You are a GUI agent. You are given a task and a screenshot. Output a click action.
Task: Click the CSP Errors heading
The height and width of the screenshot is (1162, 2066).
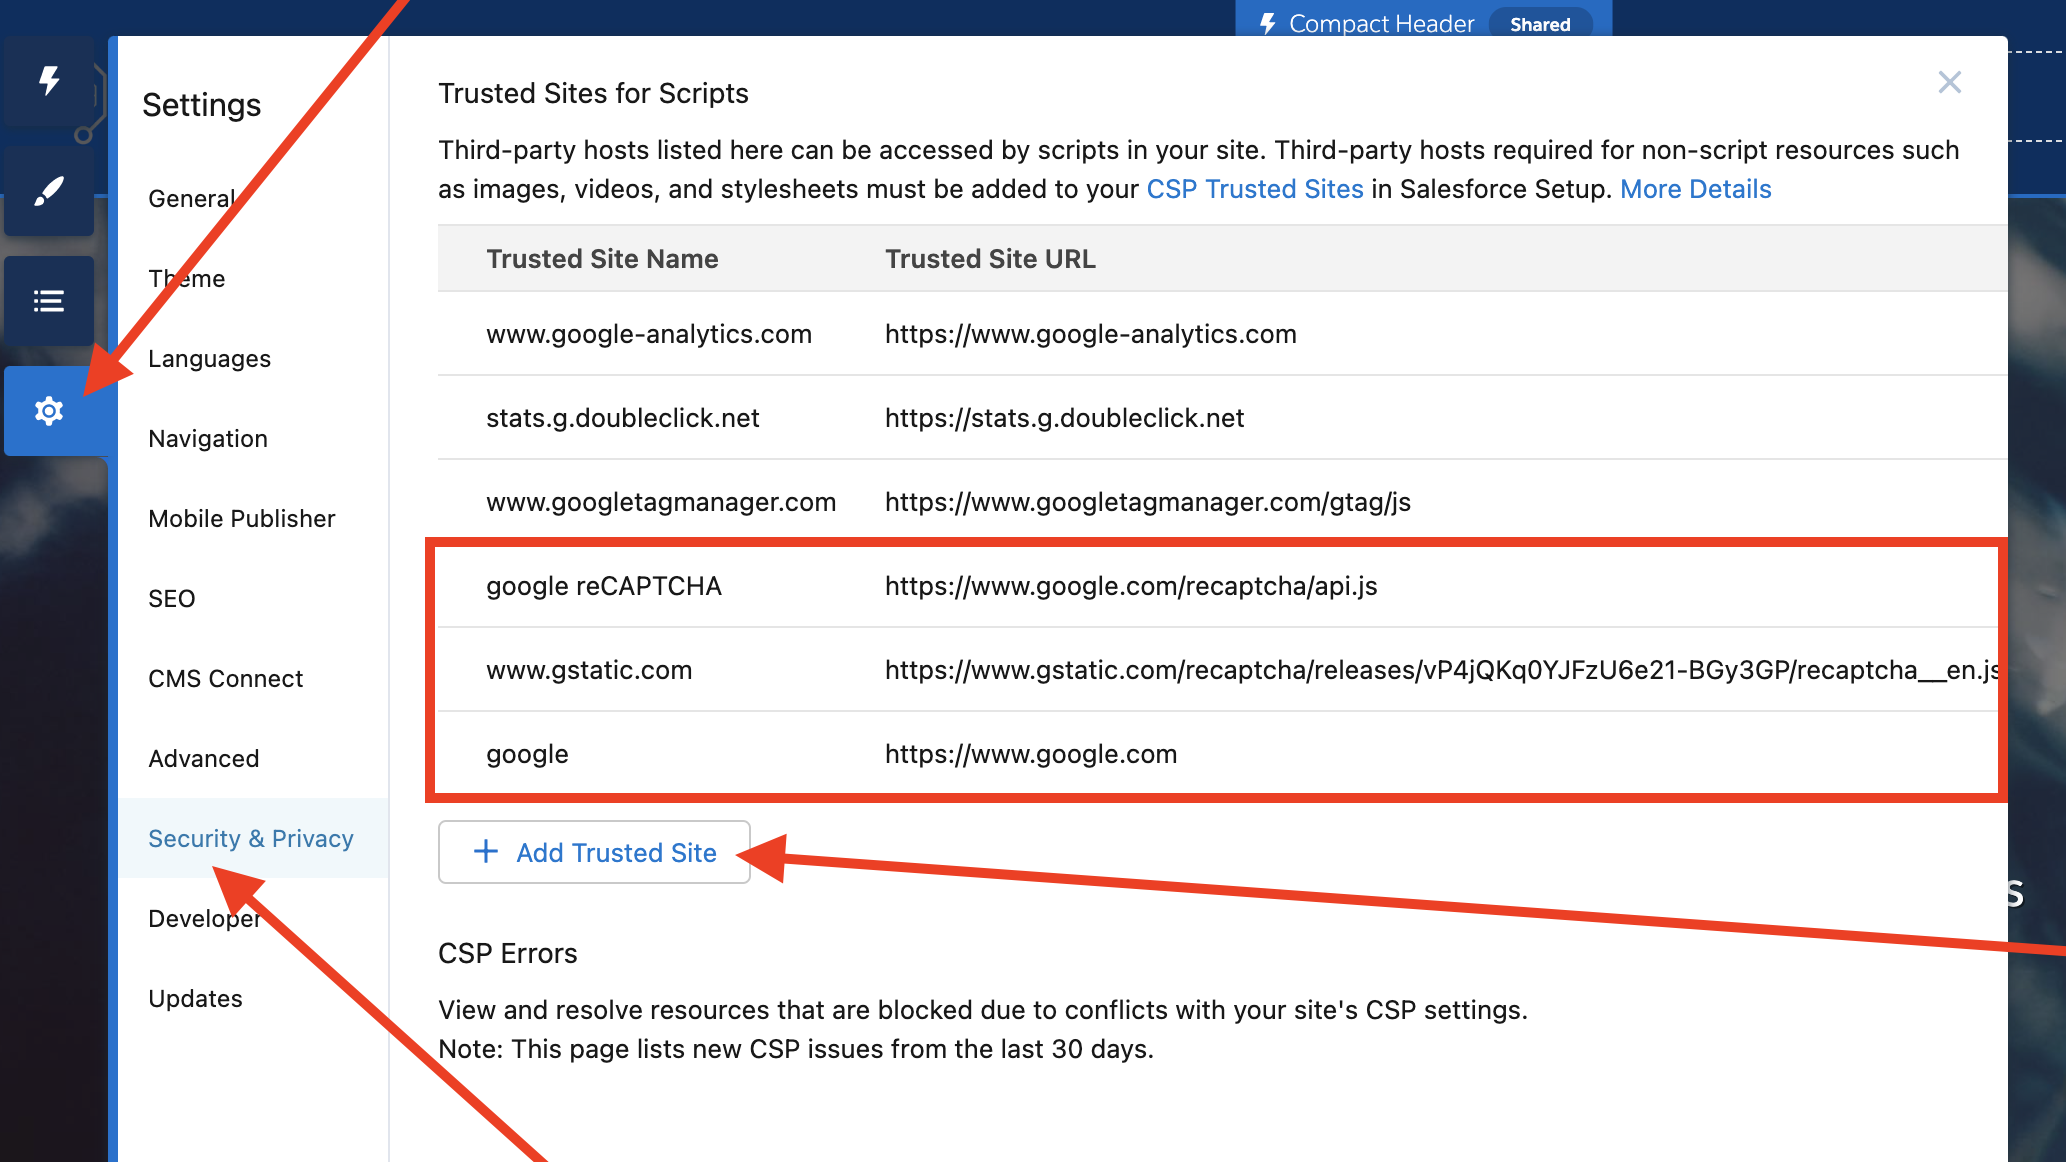(507, 953)
